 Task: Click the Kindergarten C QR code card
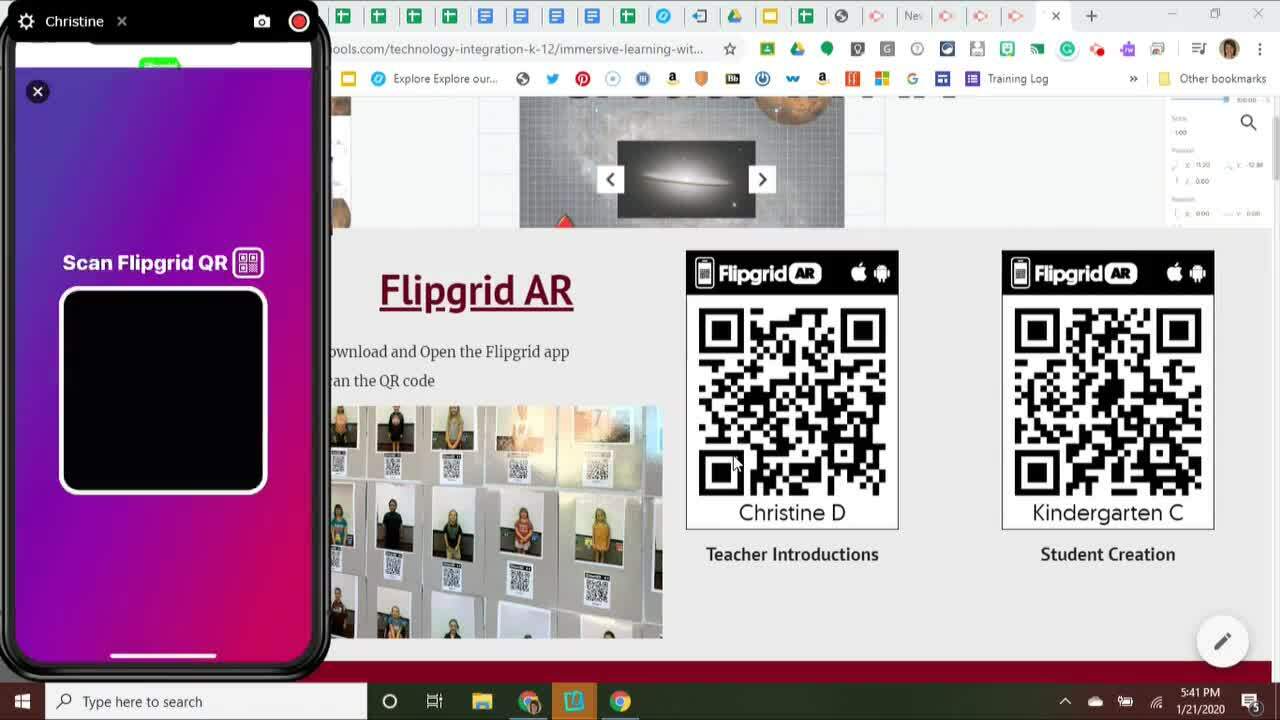tap(1108, 390)
